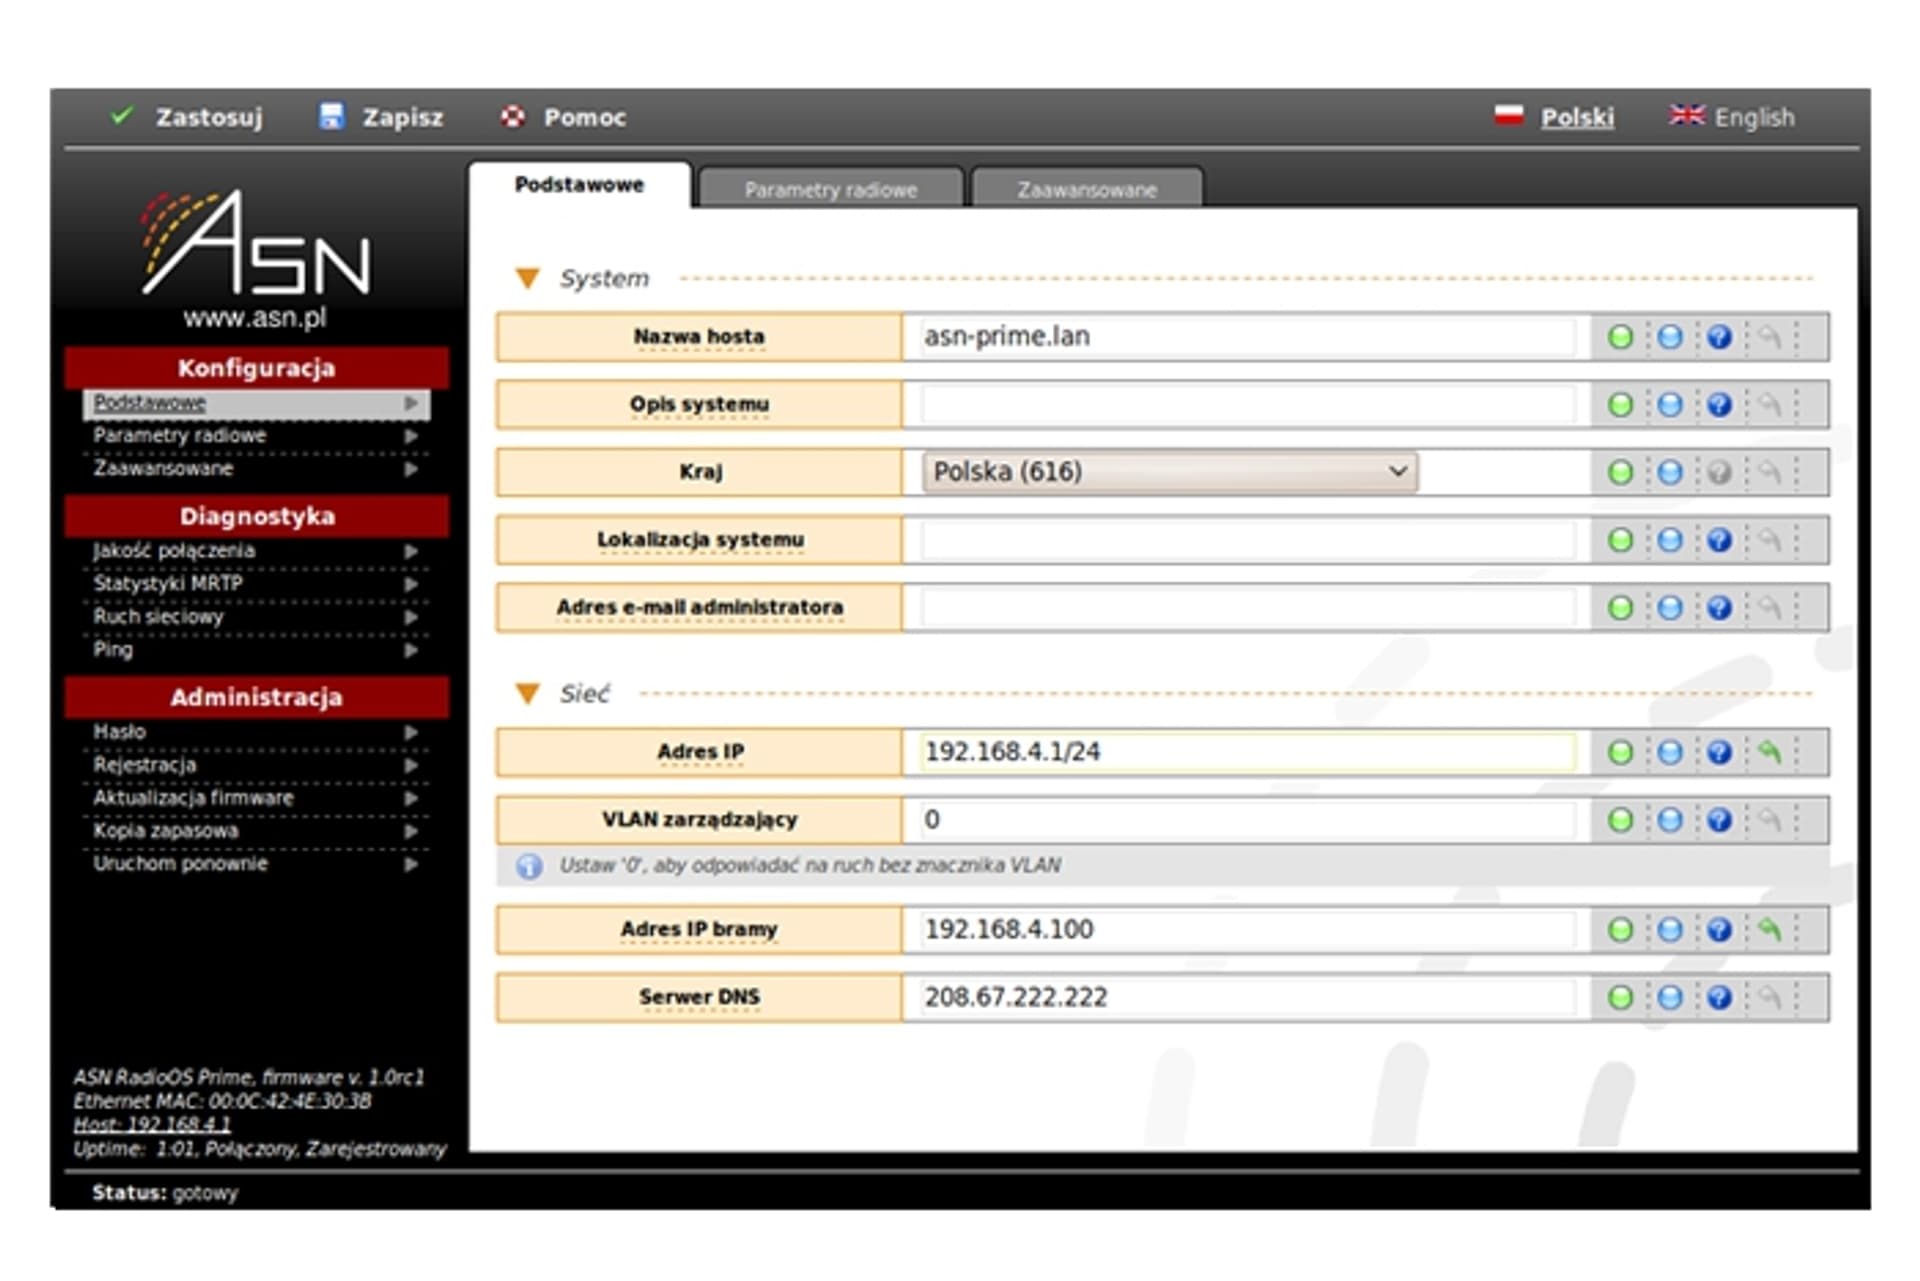Click the green circle icon in Kraj row

tap(1620, 472)
